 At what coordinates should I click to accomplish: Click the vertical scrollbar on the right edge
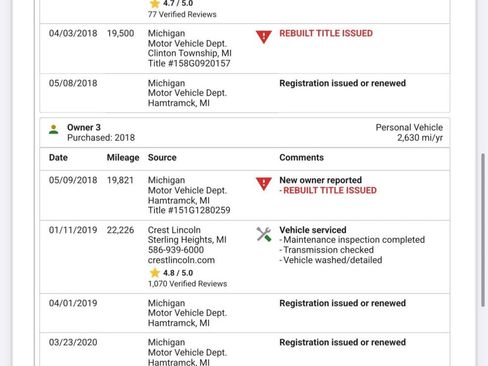[x=483, y=230]
